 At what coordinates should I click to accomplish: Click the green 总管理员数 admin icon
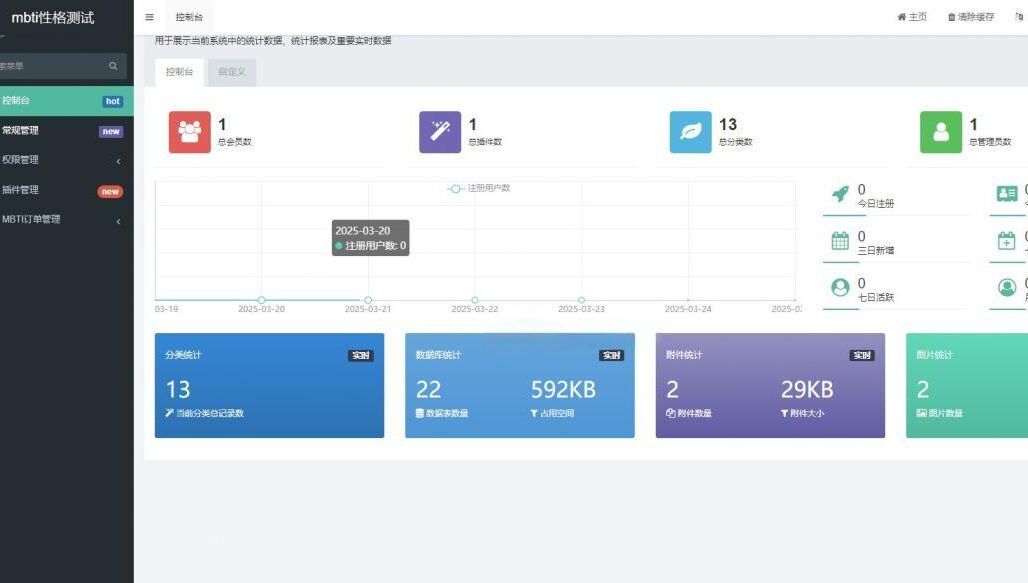coord(940,130)
